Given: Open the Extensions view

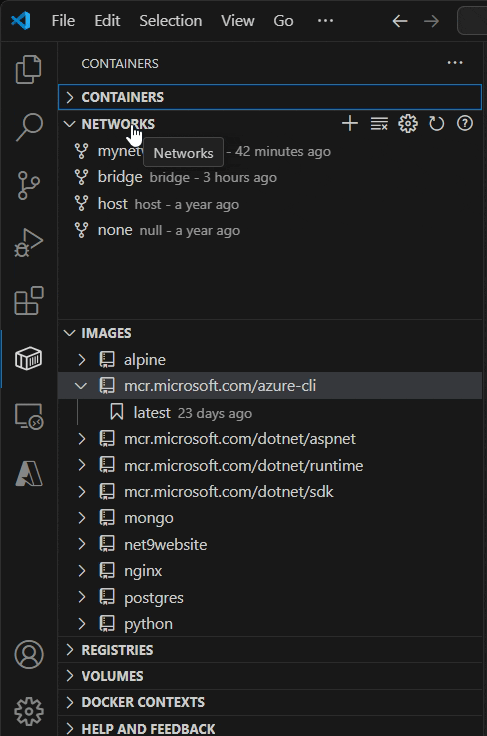Looking at the screenshot, I should pyautogui.click(x=29, y=300).
